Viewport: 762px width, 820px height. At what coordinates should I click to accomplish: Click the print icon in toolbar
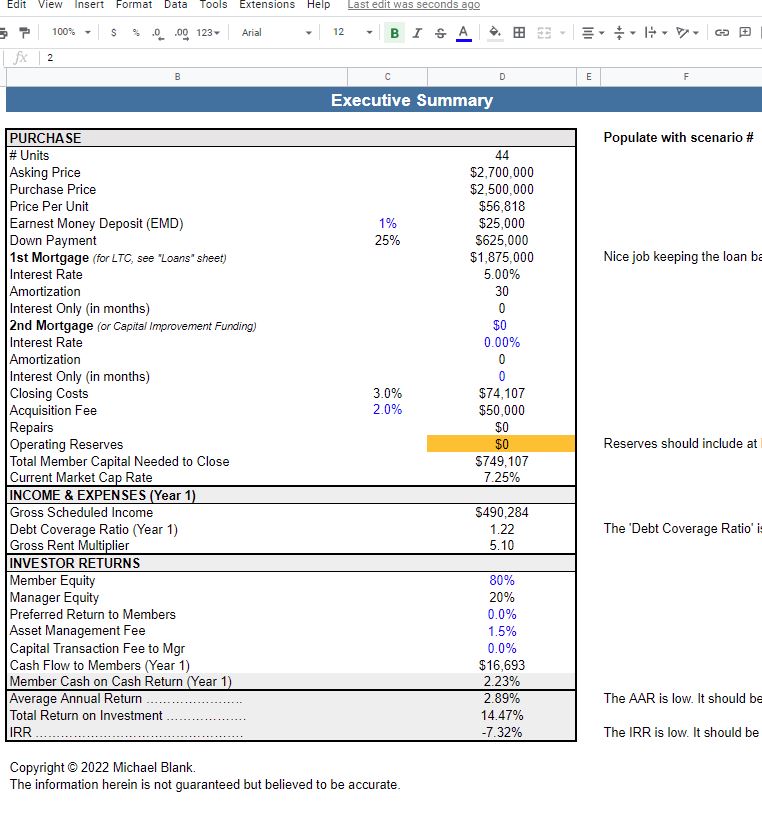pos(3,32)
